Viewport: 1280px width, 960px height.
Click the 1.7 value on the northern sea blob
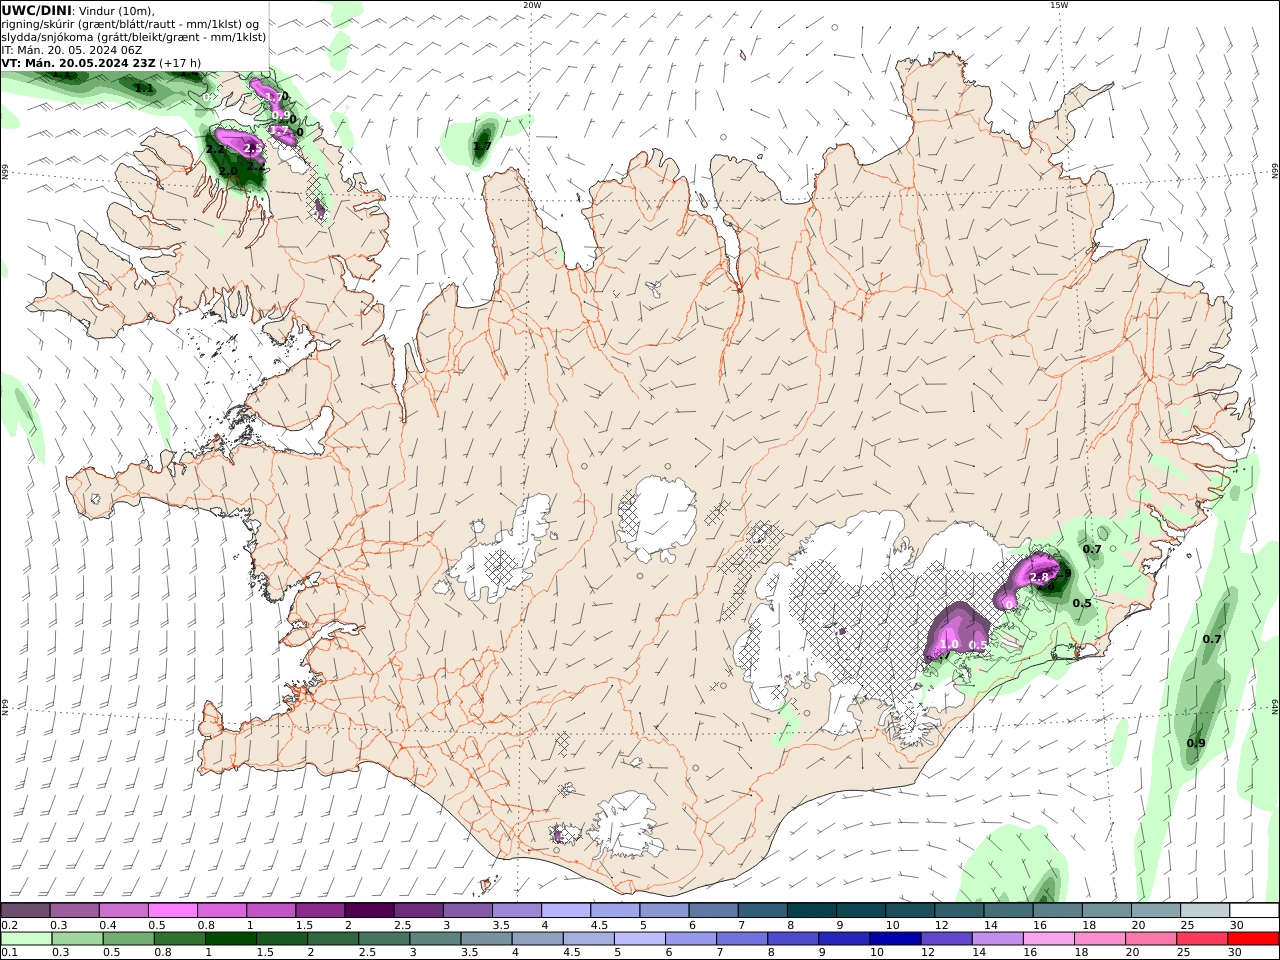coord(482,146)
